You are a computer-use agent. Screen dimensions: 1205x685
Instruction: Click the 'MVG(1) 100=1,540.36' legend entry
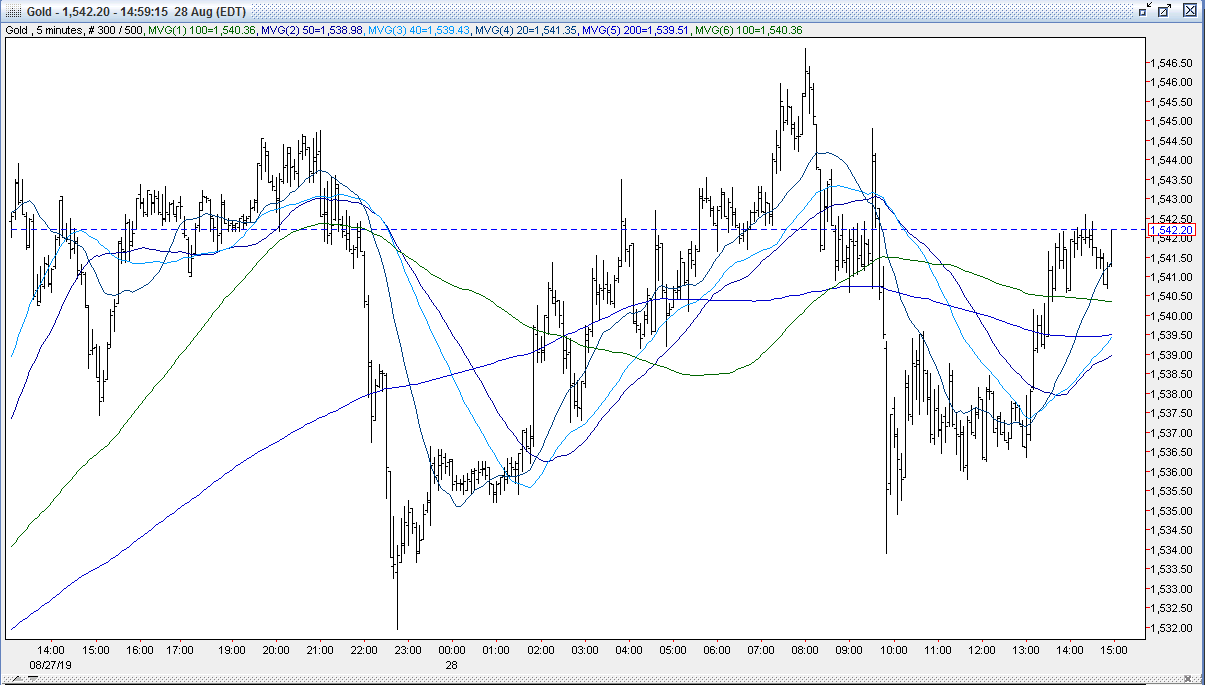coord(201,31)
